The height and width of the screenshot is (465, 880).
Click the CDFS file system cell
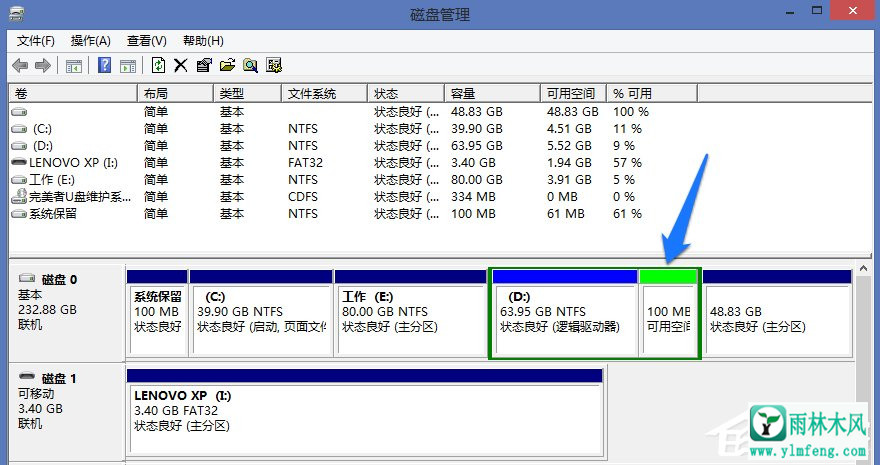pyautogui.click(x=303, y=197)
